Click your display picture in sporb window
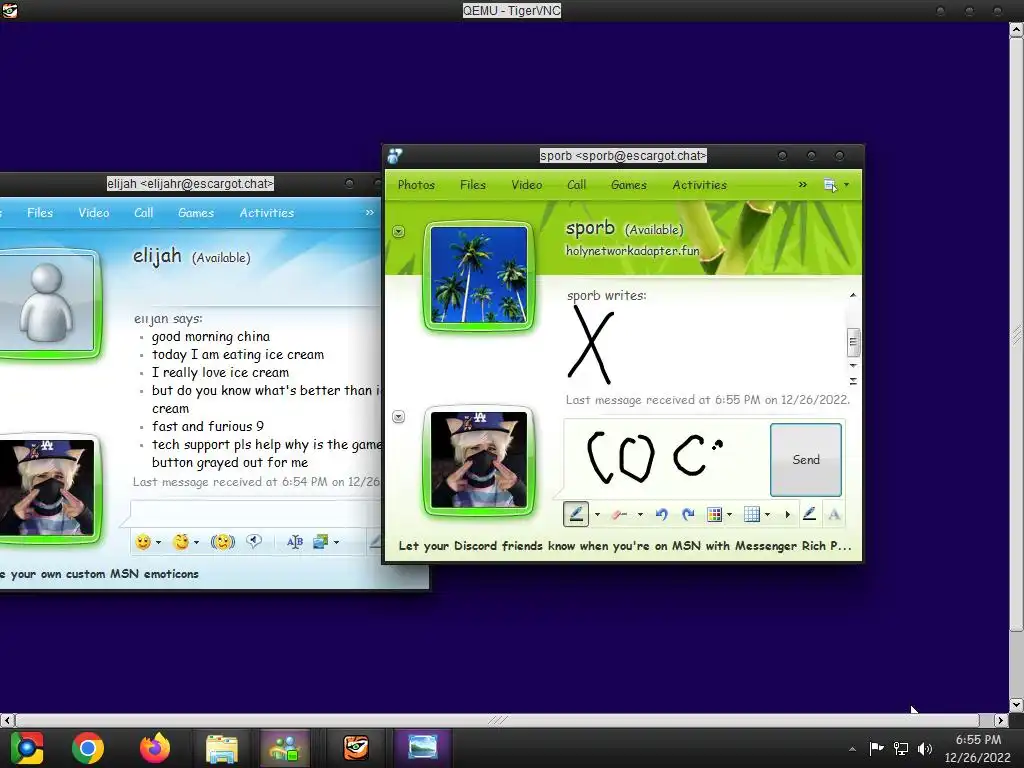1024x768 pixels. click(479, 460)
